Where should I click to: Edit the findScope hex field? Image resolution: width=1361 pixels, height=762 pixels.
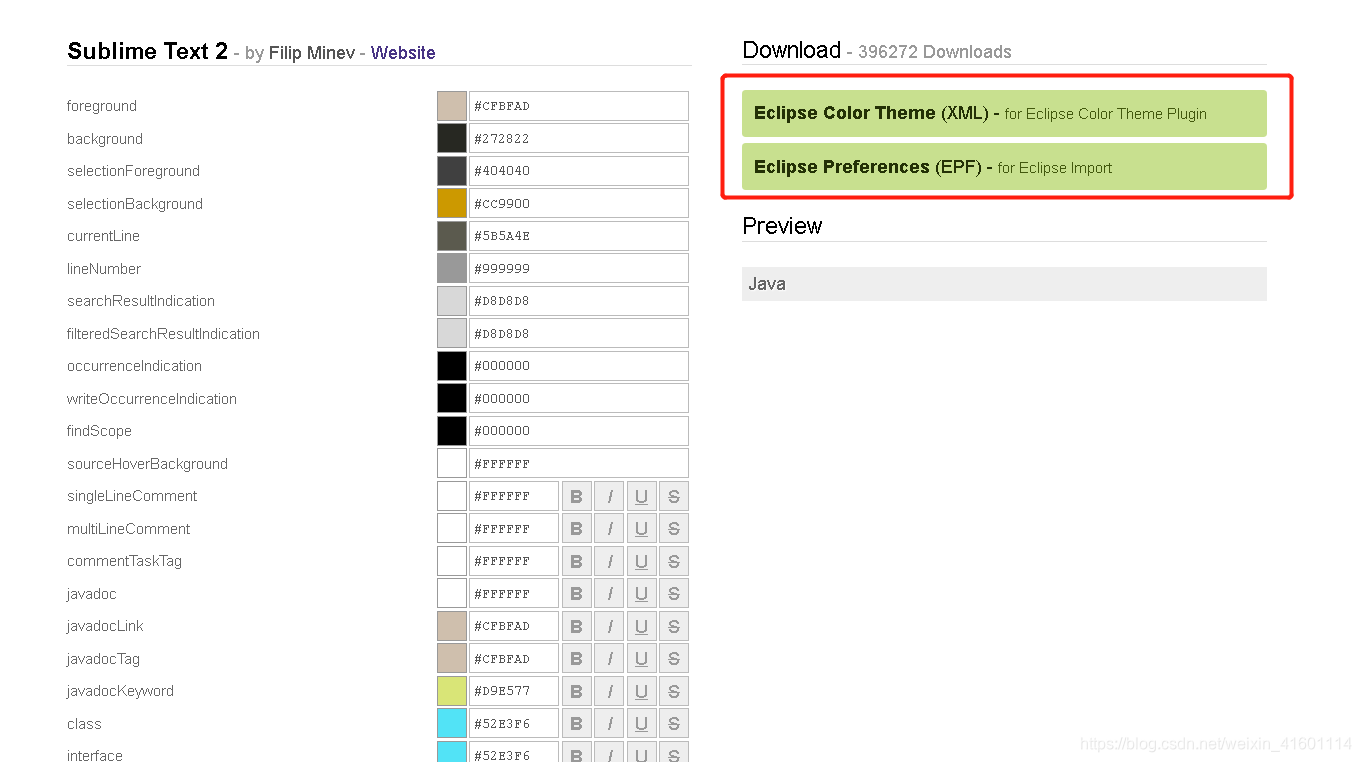(x=579, y=431)
